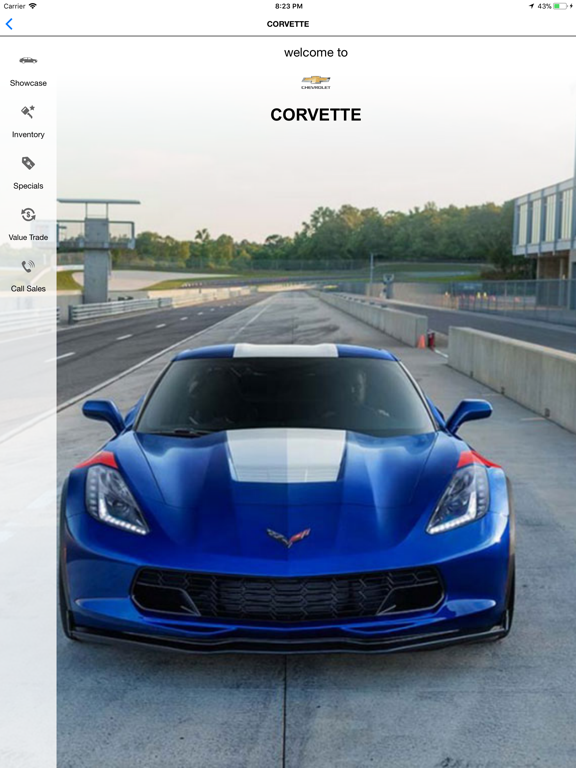Tap the Call Sales phone icon
576x768 pixels.
click(x=28, y=266)
